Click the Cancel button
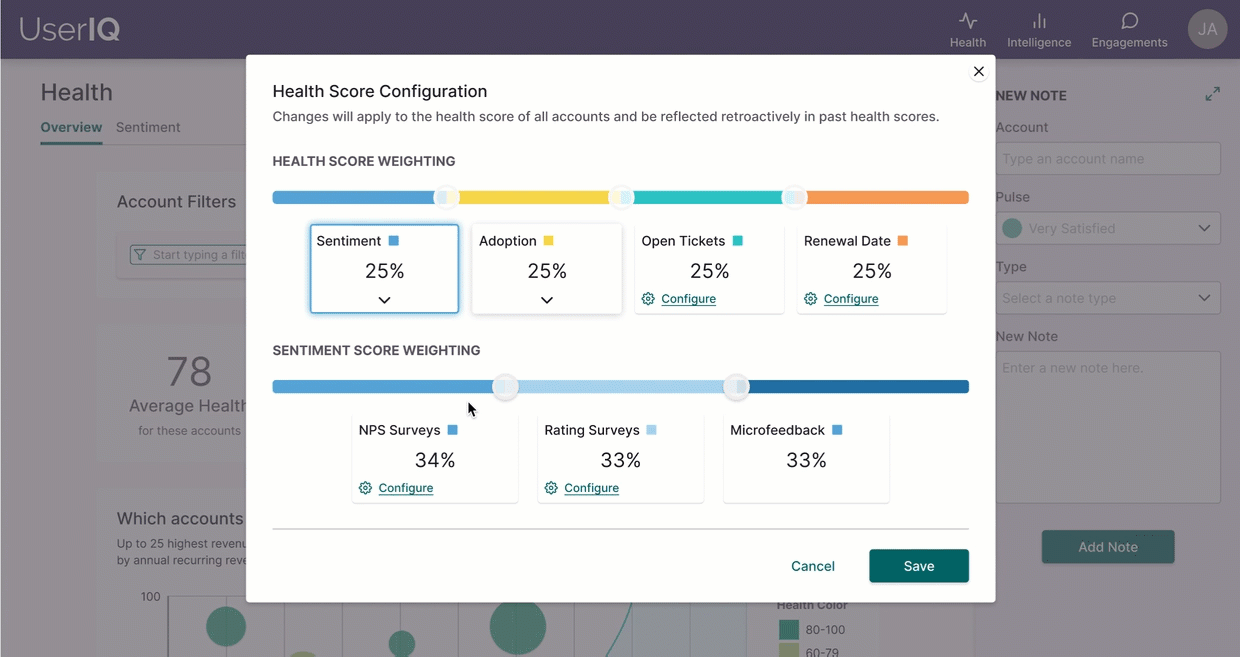Viewport: 1240px width, 657px height. point(813,566)
